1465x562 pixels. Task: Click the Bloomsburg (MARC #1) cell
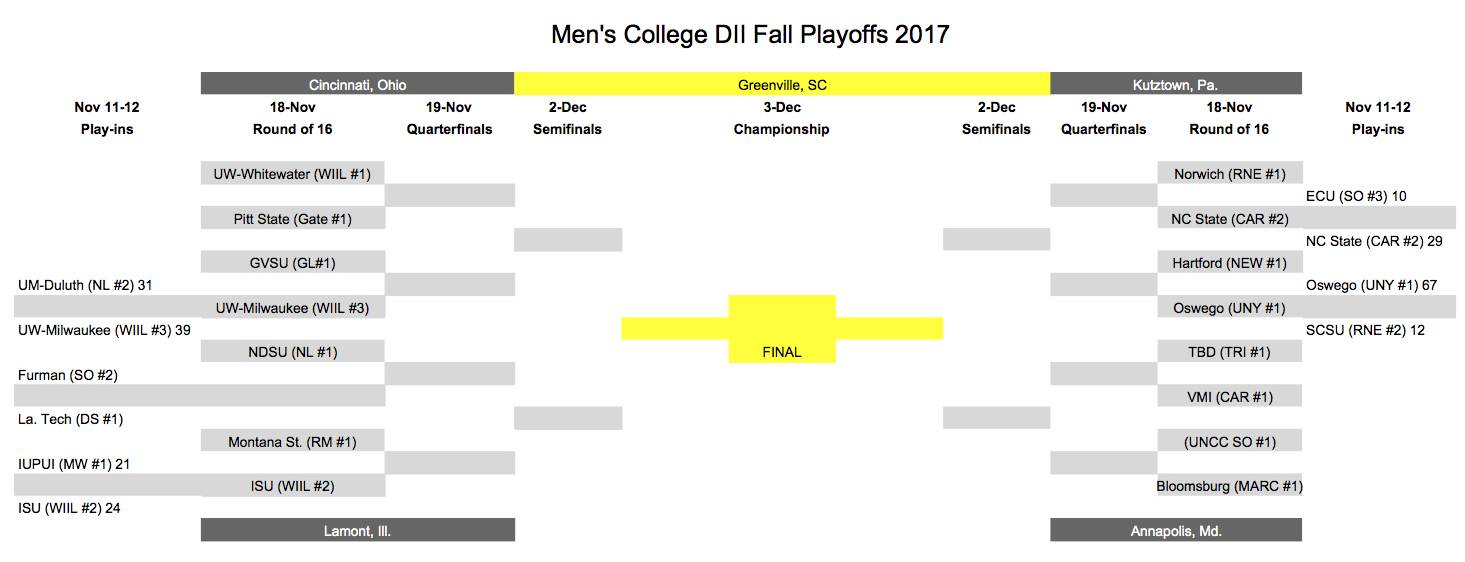(1229, 486)
